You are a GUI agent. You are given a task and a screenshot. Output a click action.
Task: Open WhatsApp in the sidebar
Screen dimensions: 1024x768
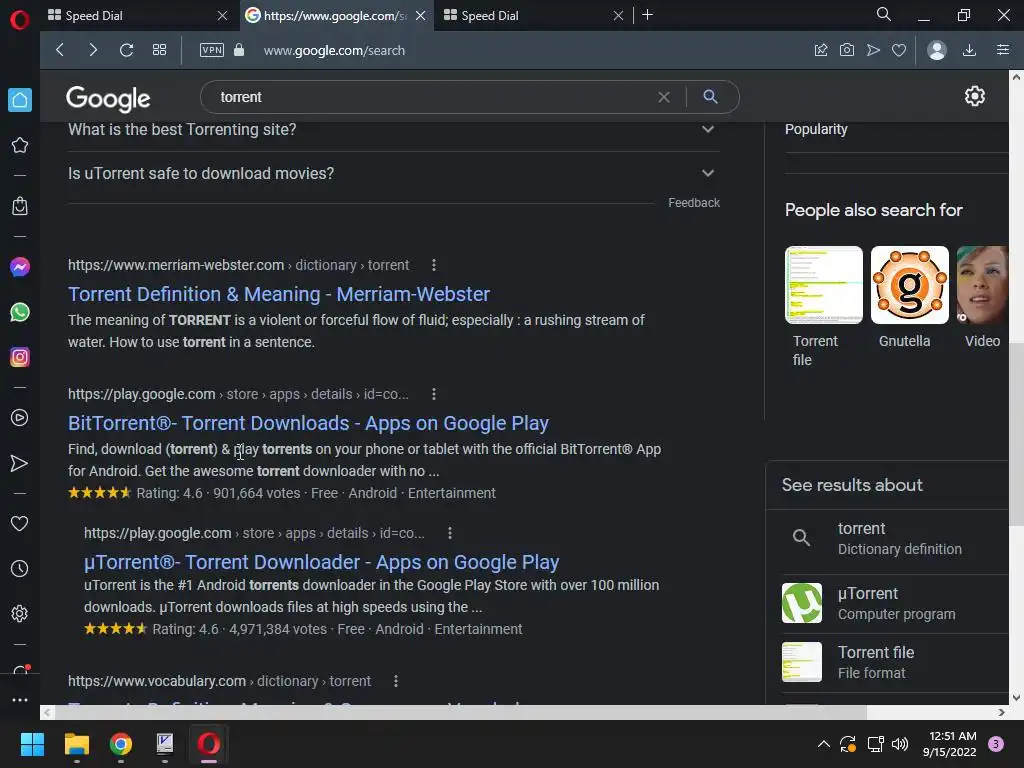[20, 312]
